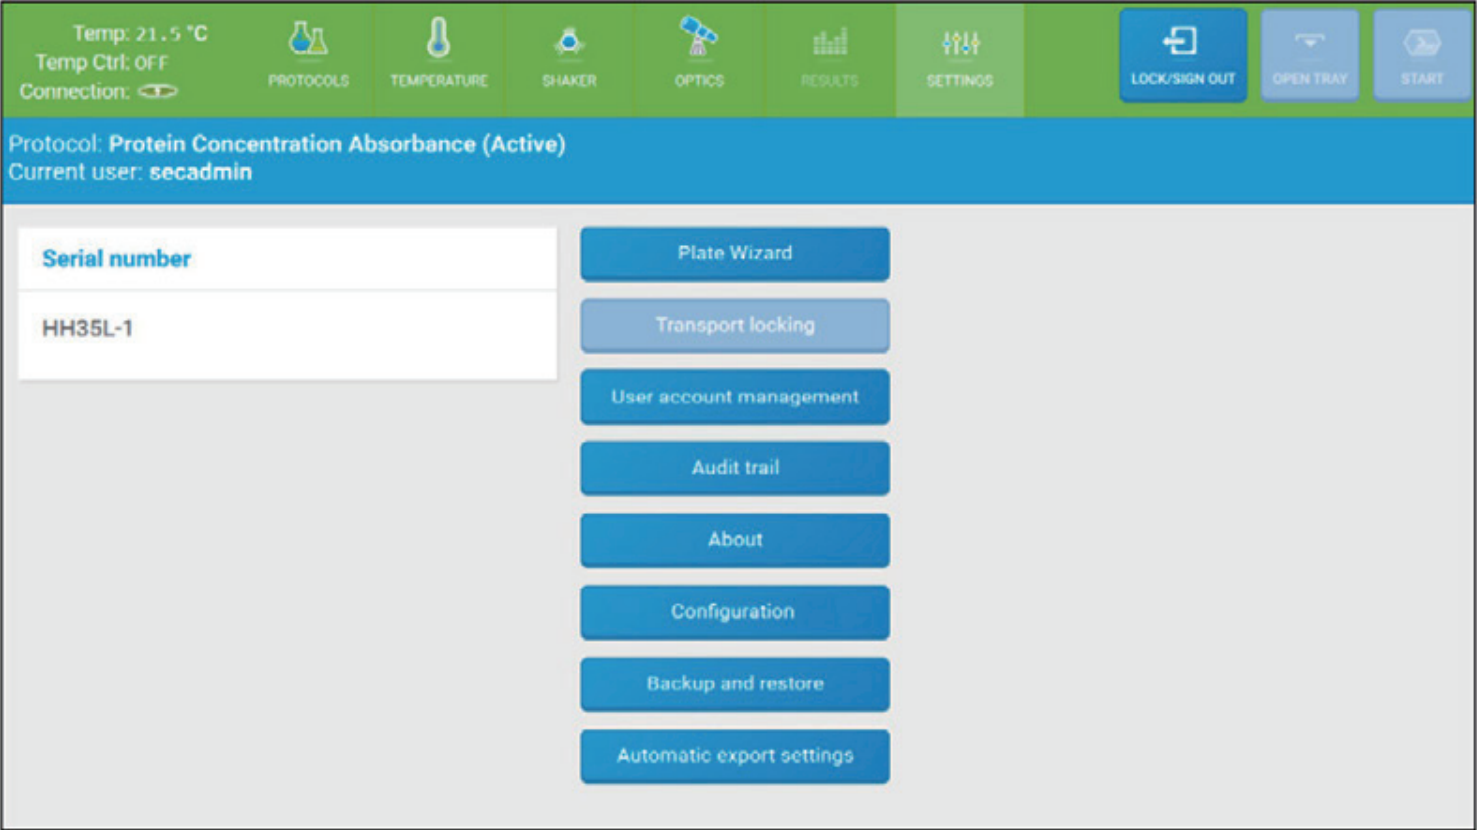Click the Connection status indicator icon

click(157, 92)
